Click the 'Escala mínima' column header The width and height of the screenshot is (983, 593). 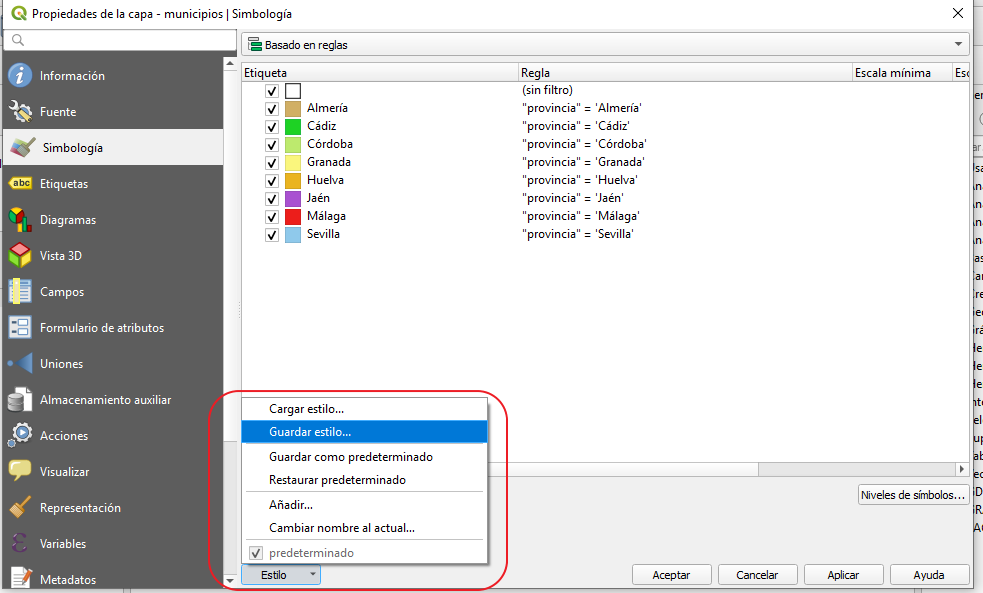pos(903,73)
